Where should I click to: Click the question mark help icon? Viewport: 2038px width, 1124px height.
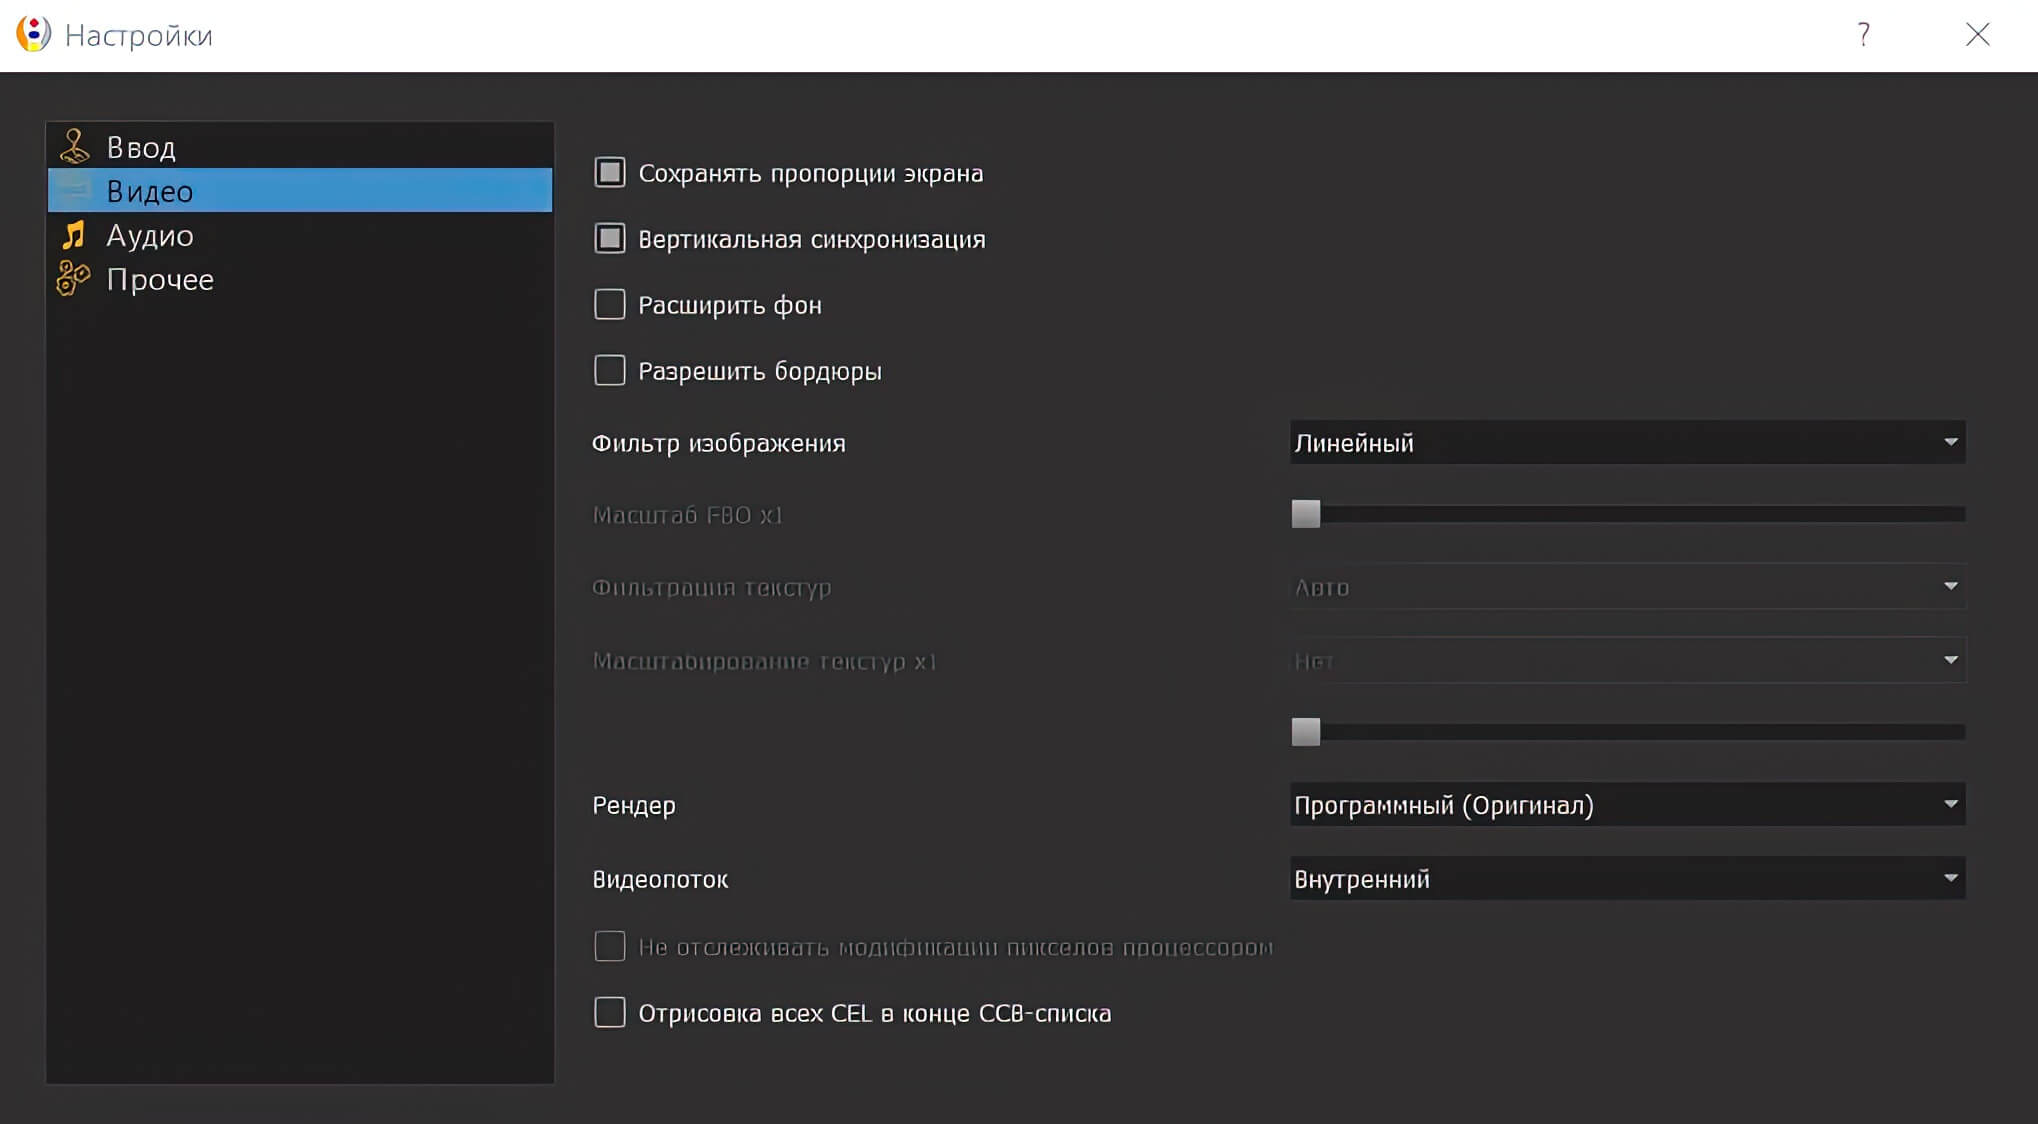click(x=1863, y=35)
